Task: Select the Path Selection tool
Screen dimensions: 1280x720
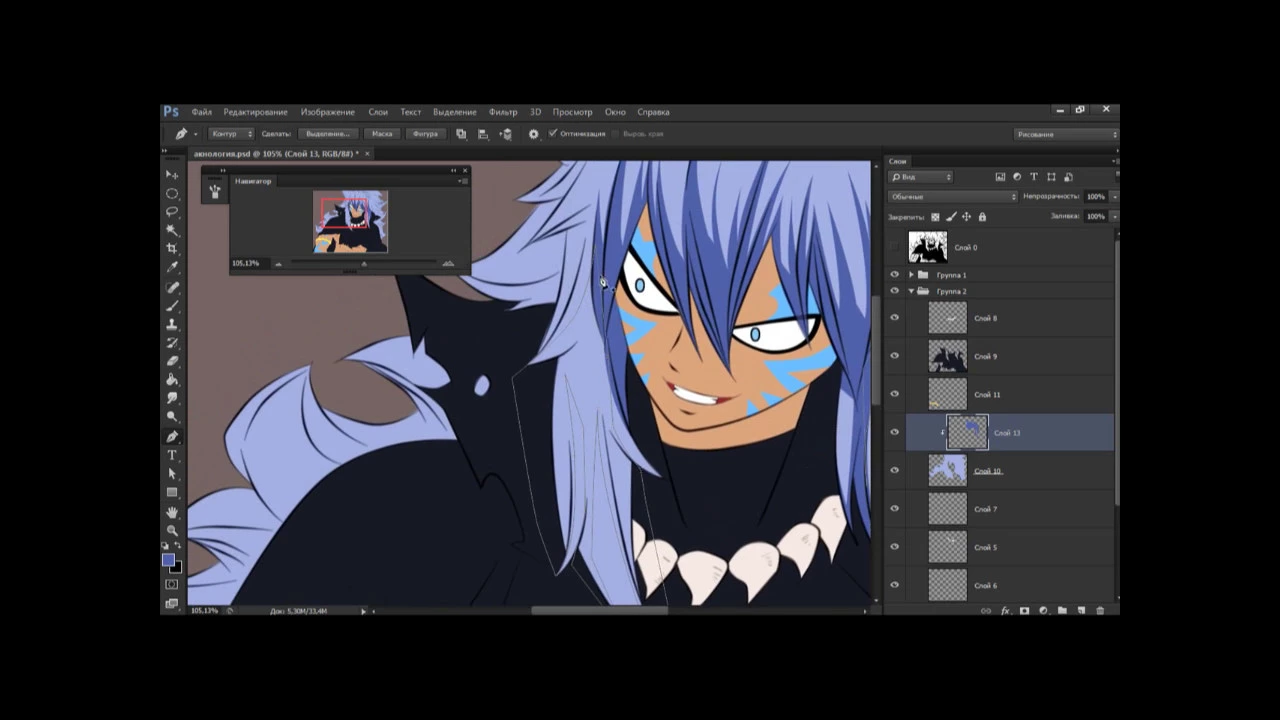Action: (172, 474)
